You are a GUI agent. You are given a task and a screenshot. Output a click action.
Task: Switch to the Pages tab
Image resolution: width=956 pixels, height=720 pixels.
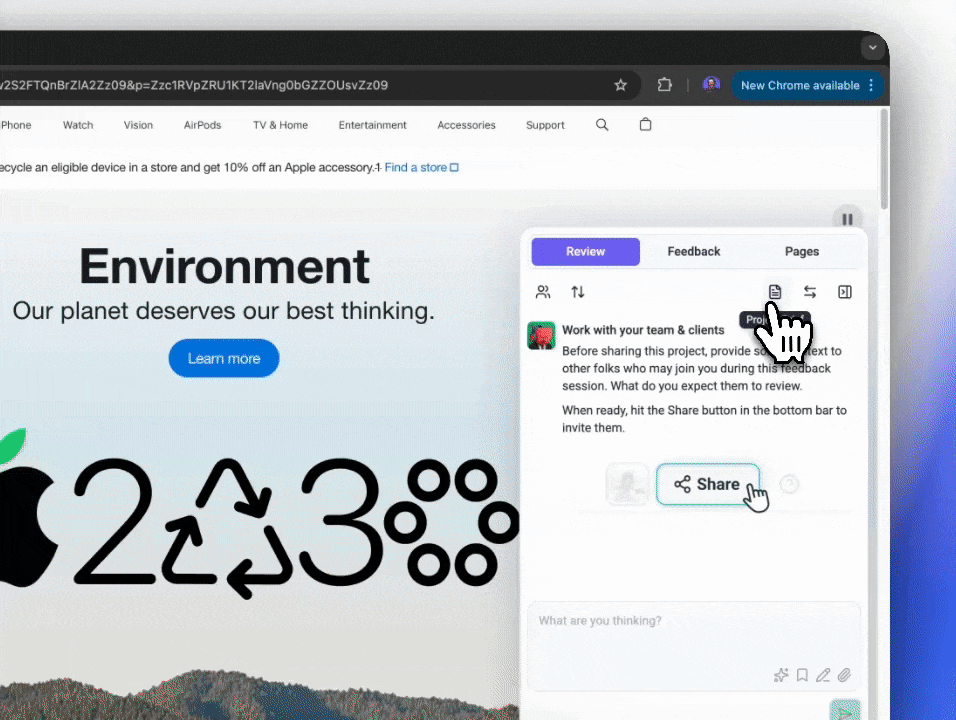(x=802, y=252)
